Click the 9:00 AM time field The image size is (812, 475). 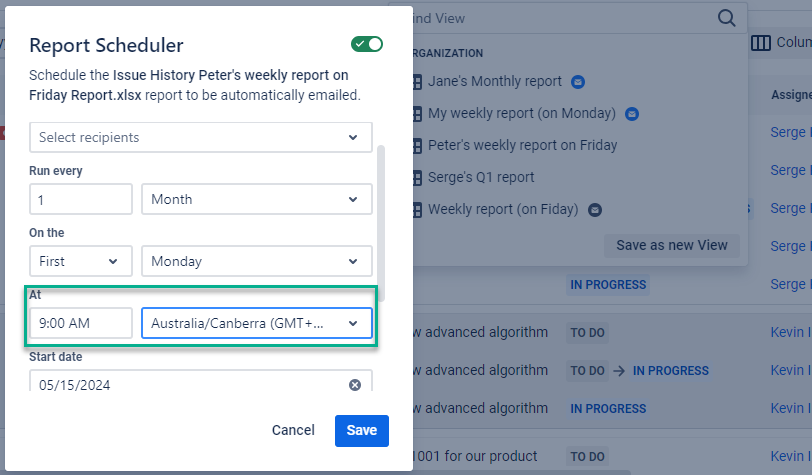pyautogui.click(x=81, y=323)
